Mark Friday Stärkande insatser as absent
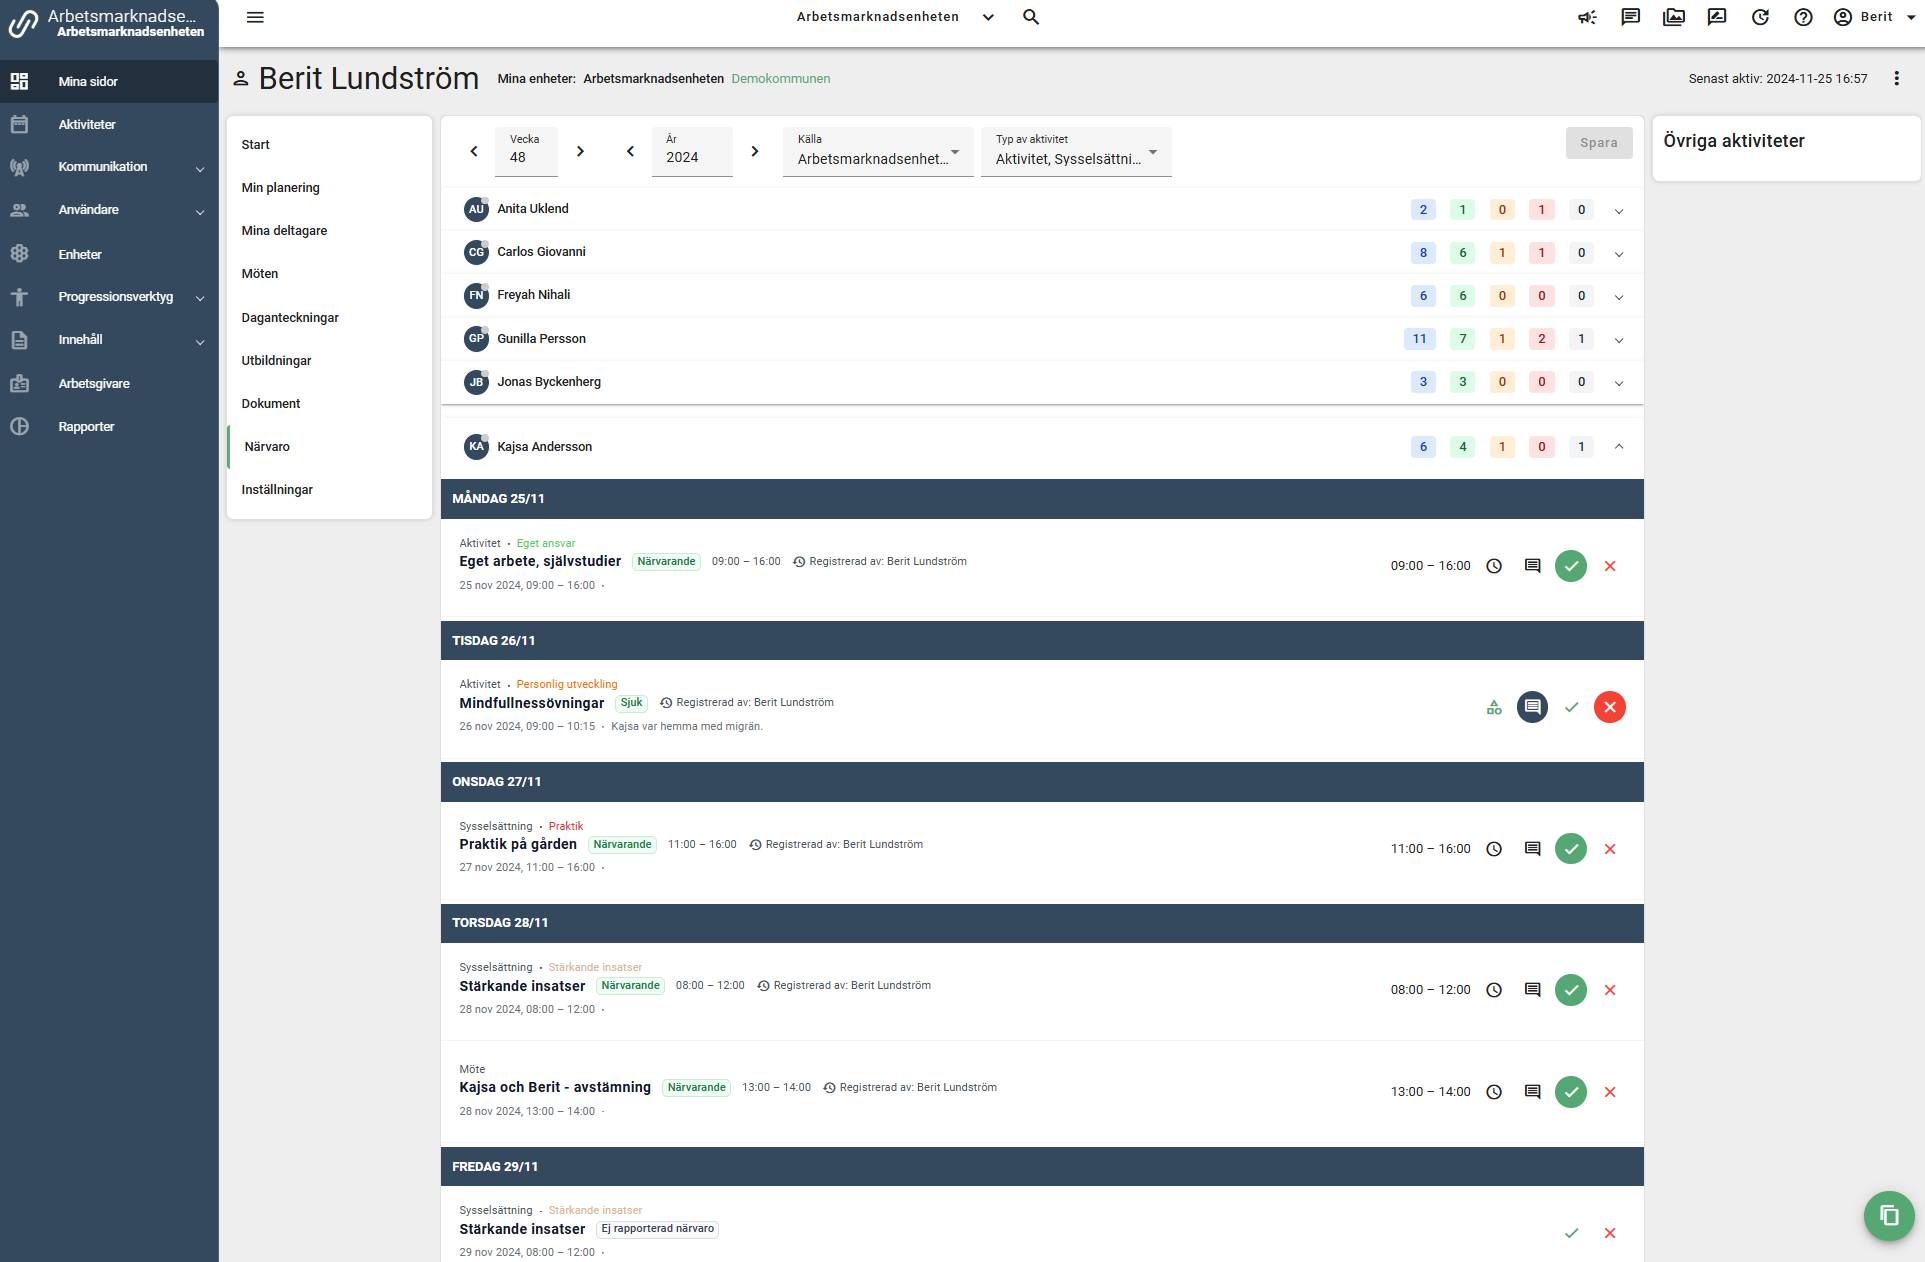 (1610, 1233)
